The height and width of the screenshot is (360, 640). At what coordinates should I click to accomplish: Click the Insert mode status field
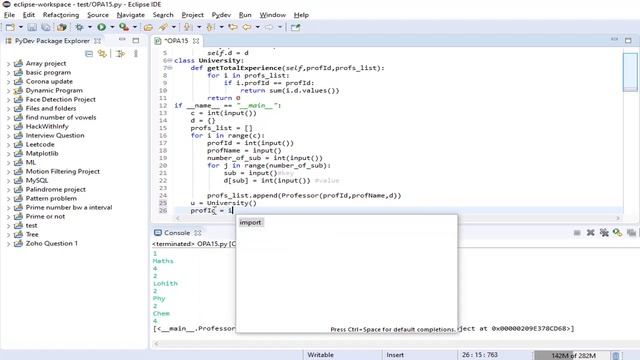[395, 355]
